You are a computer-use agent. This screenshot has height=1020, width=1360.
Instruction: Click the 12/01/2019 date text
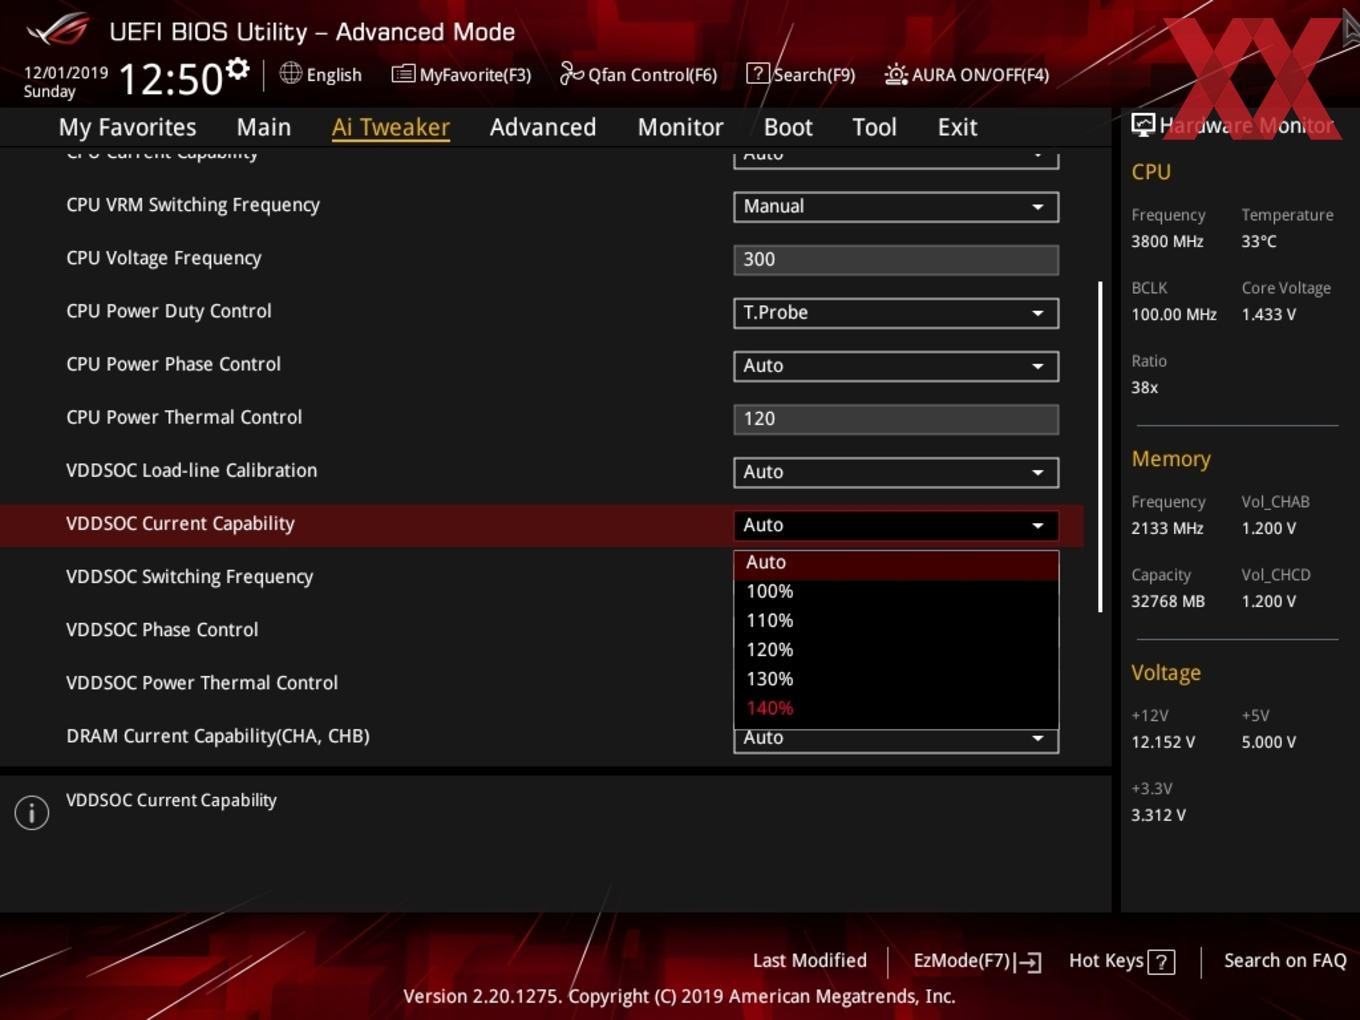(66, 73)
